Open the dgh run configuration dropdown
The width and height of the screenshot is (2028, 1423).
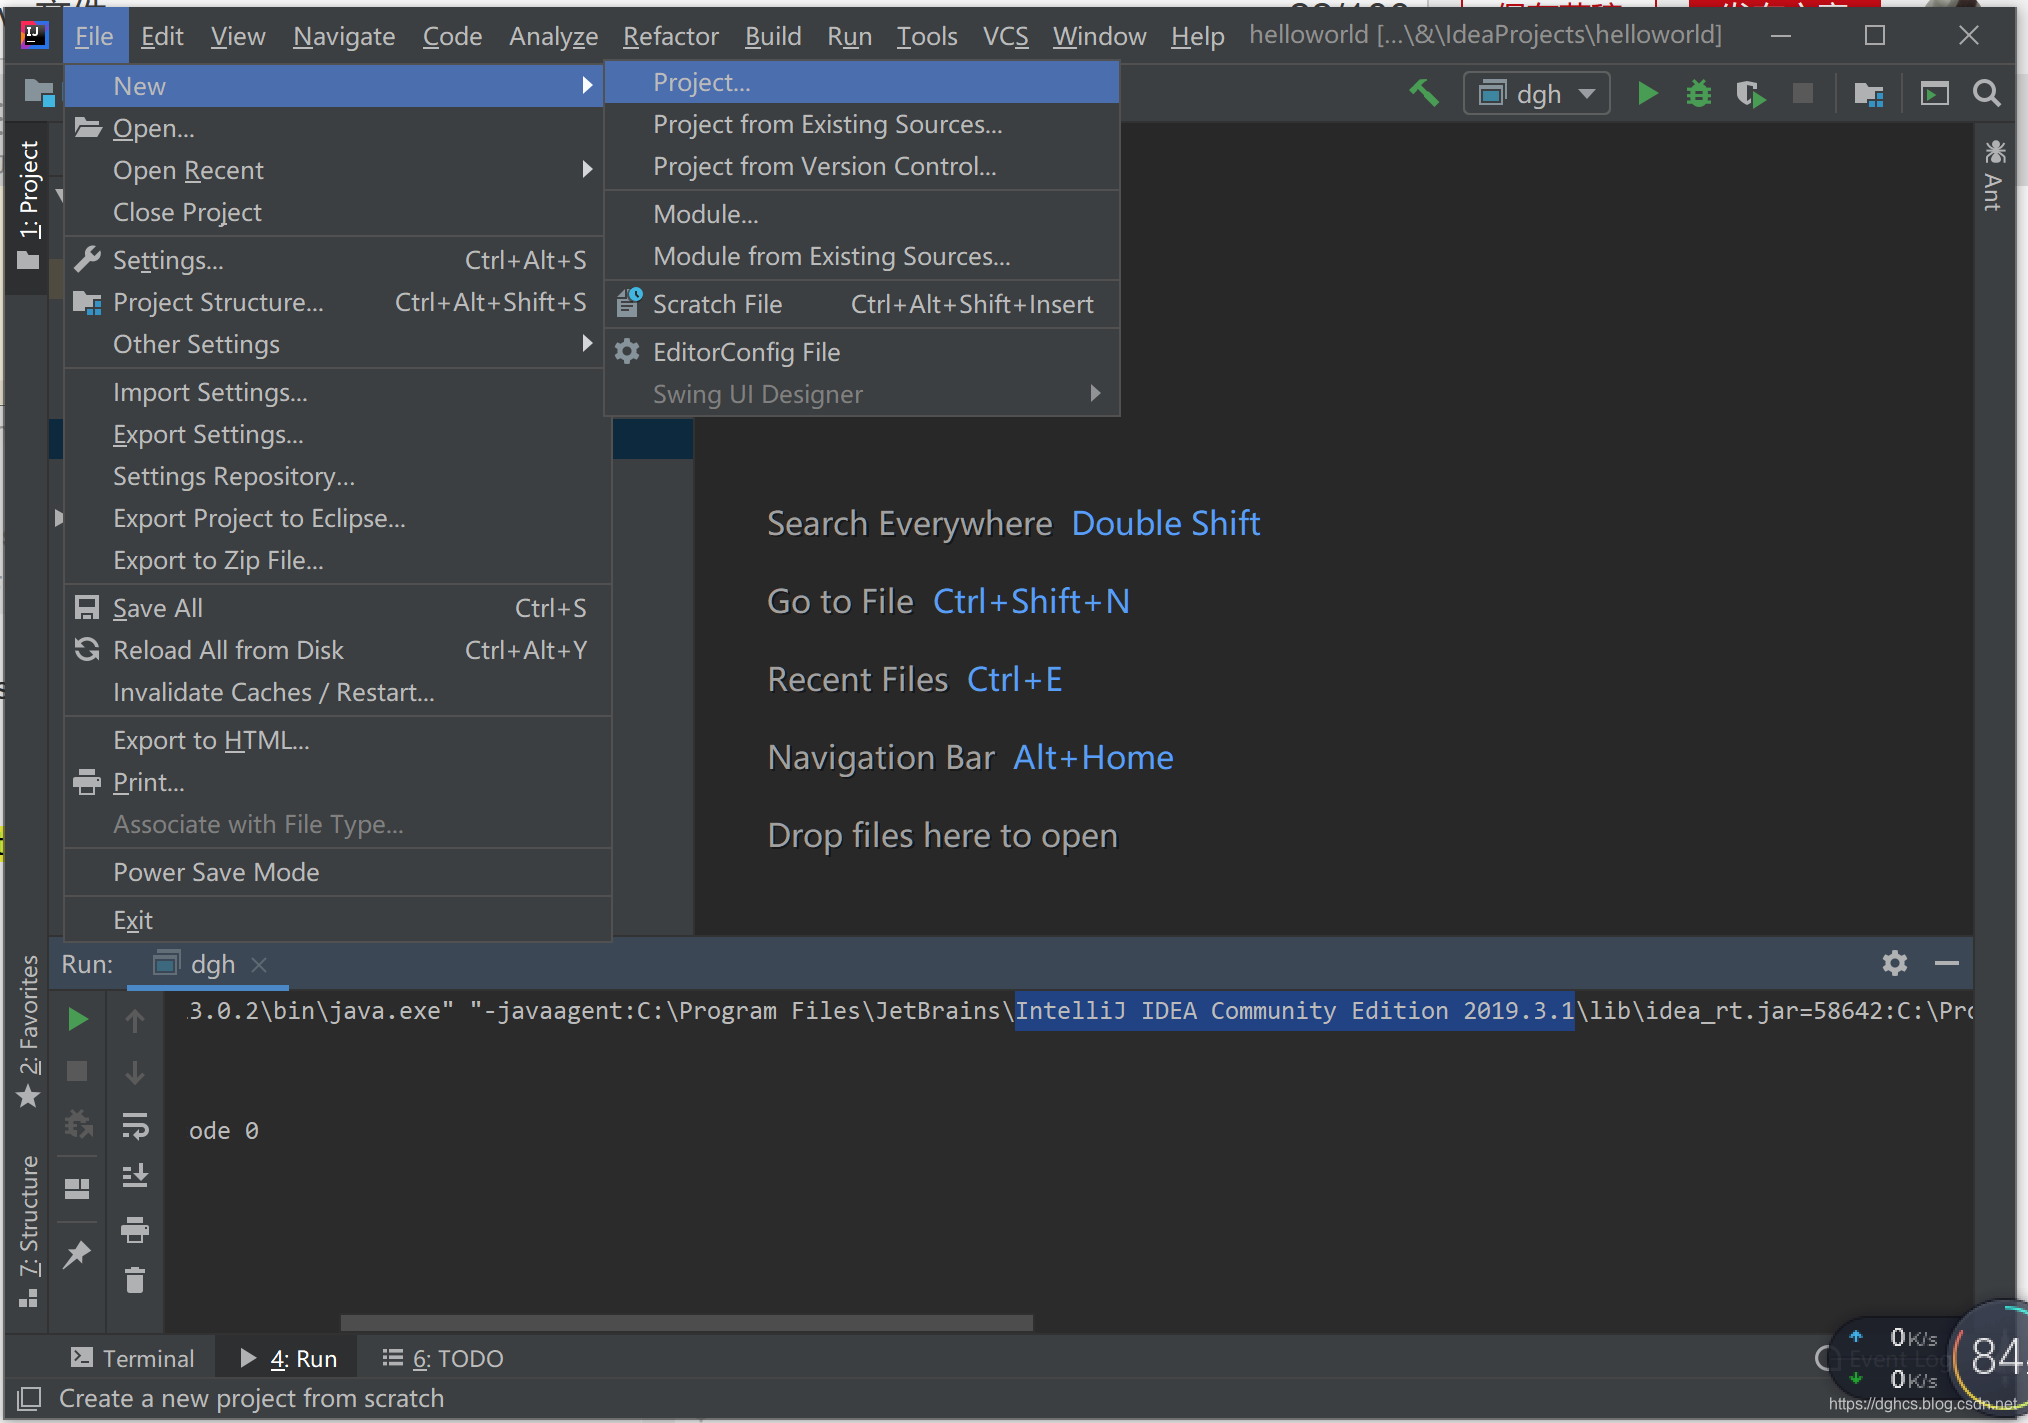tap(1587, 93)
